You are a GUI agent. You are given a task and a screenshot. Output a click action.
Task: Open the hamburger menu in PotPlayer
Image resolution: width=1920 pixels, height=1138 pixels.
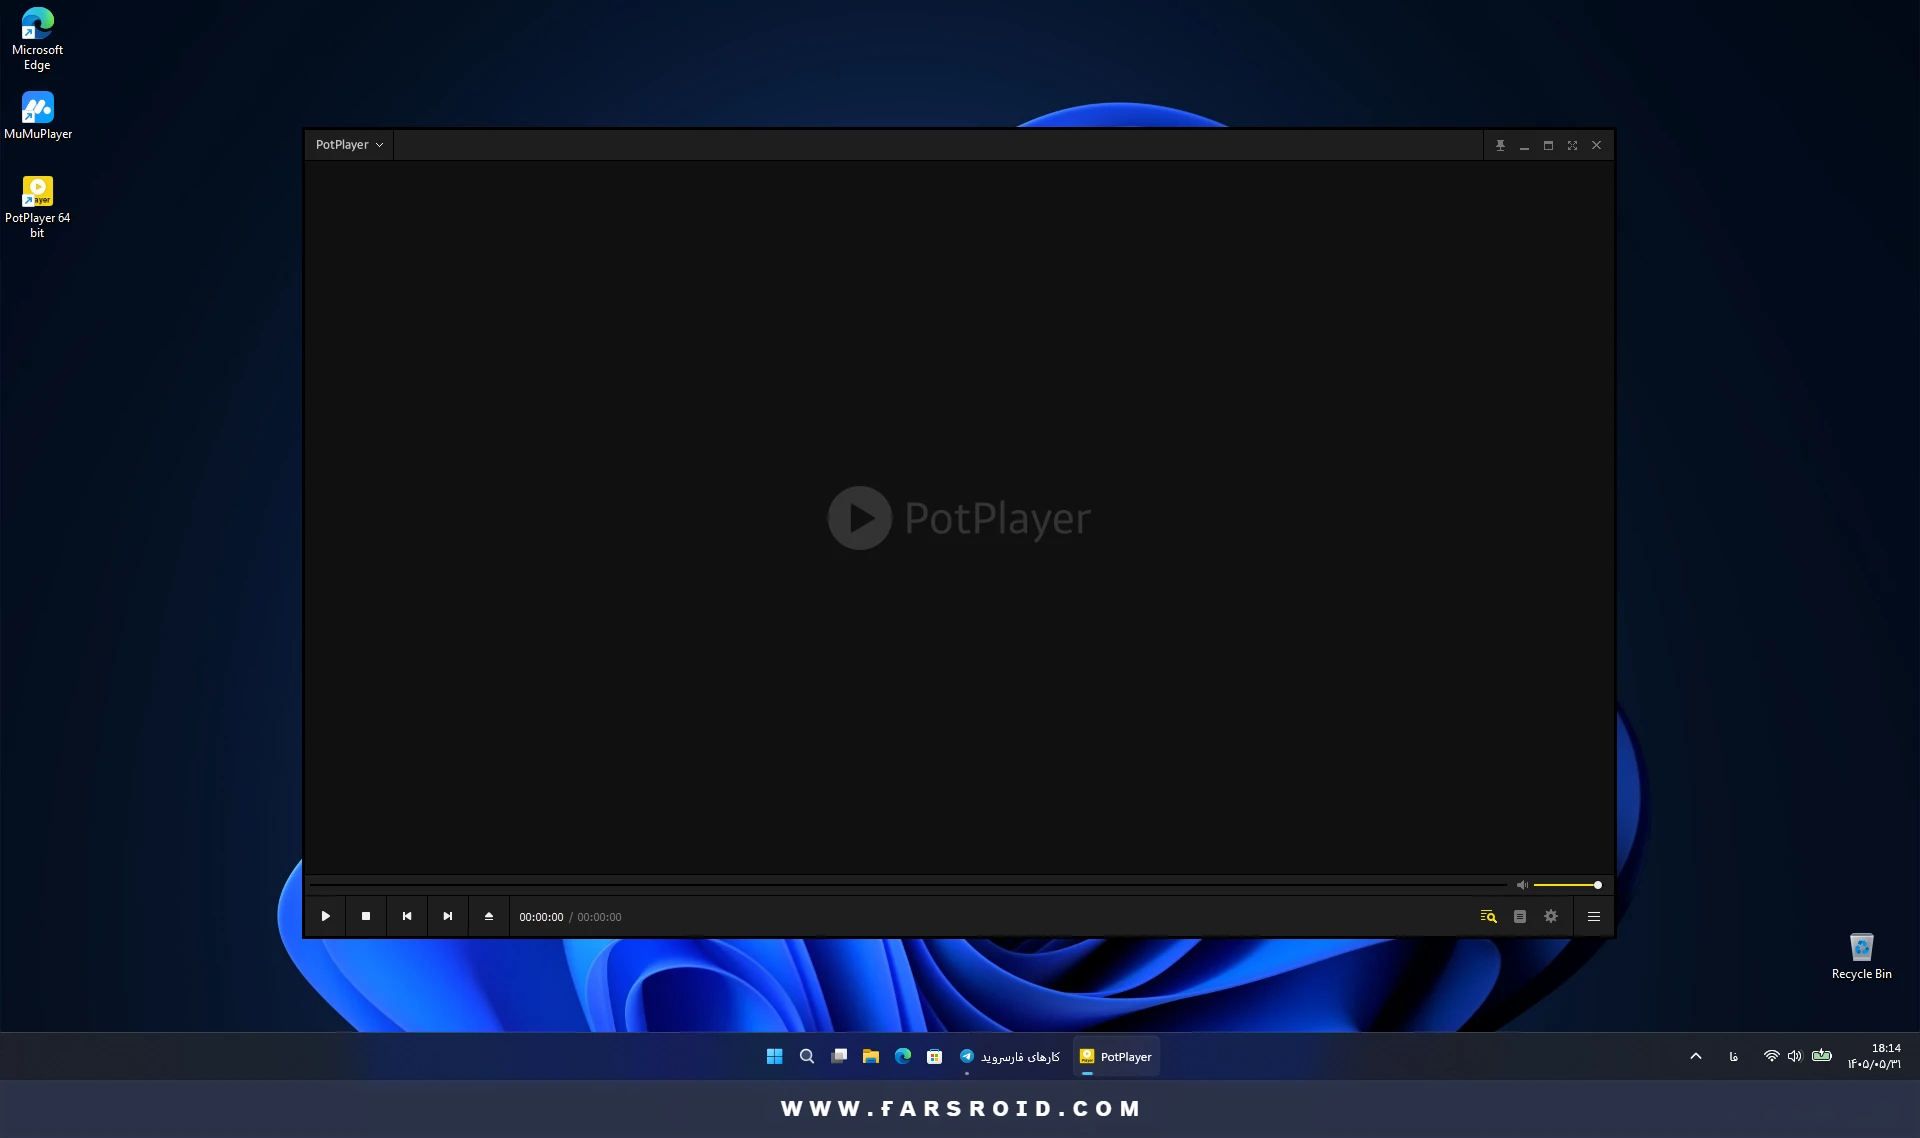pos(1594,916)
